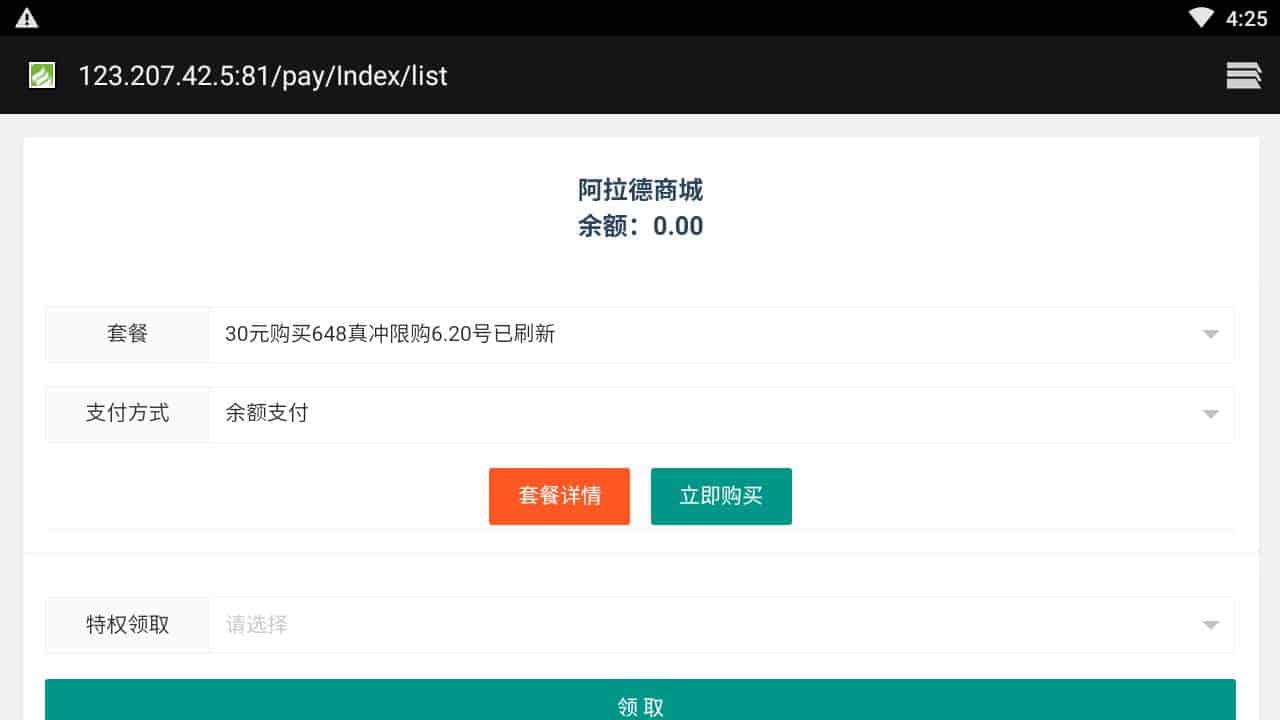The height and width of the screenshot is (720, 1280).
Task: Click the 套餐 field label
Action: click(127, 334)
